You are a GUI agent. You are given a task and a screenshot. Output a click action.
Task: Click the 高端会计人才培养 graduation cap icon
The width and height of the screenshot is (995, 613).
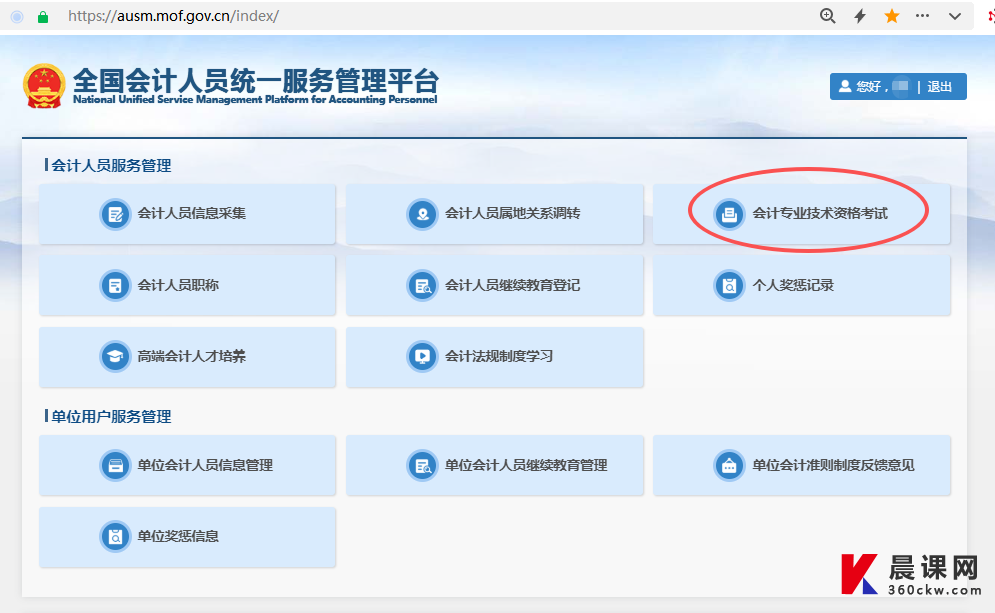point(115,356)
